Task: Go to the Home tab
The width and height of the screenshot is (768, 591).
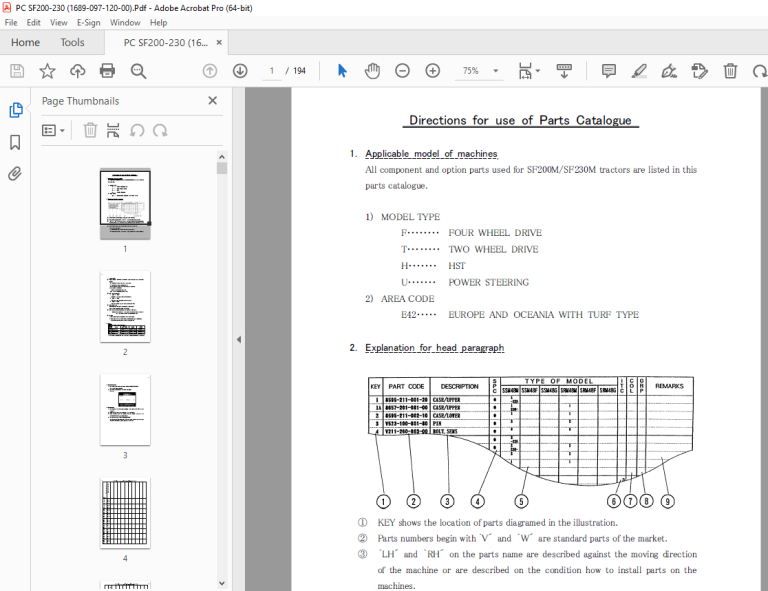Action: 25,43
